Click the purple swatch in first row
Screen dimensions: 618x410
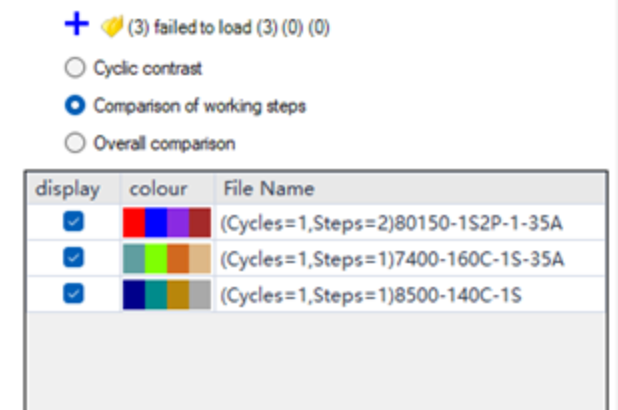(178, 222)
